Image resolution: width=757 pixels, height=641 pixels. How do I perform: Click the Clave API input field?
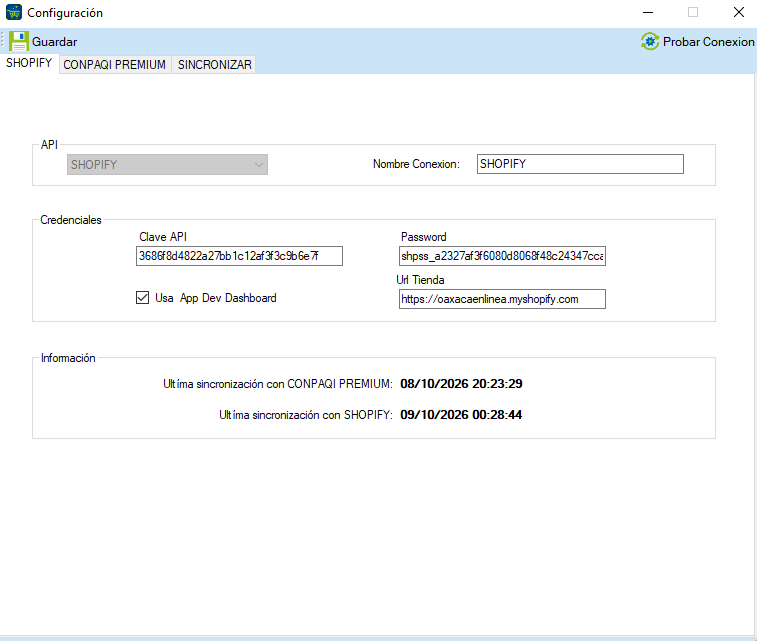pos(239,256)
